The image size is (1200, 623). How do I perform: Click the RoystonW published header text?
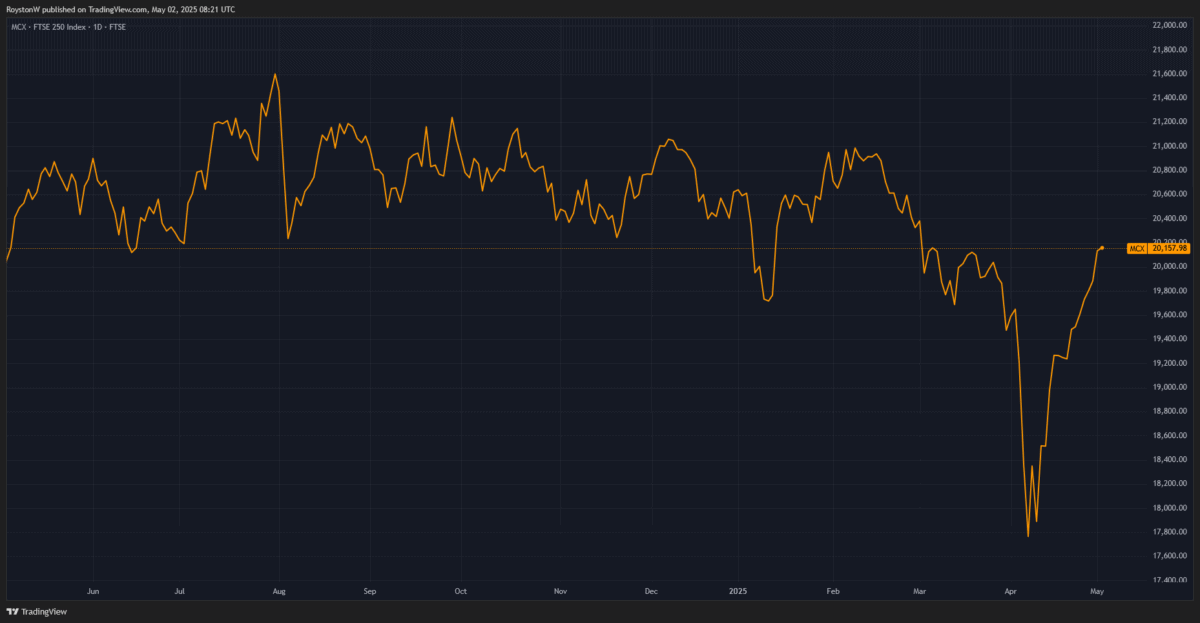pos(120,7)
